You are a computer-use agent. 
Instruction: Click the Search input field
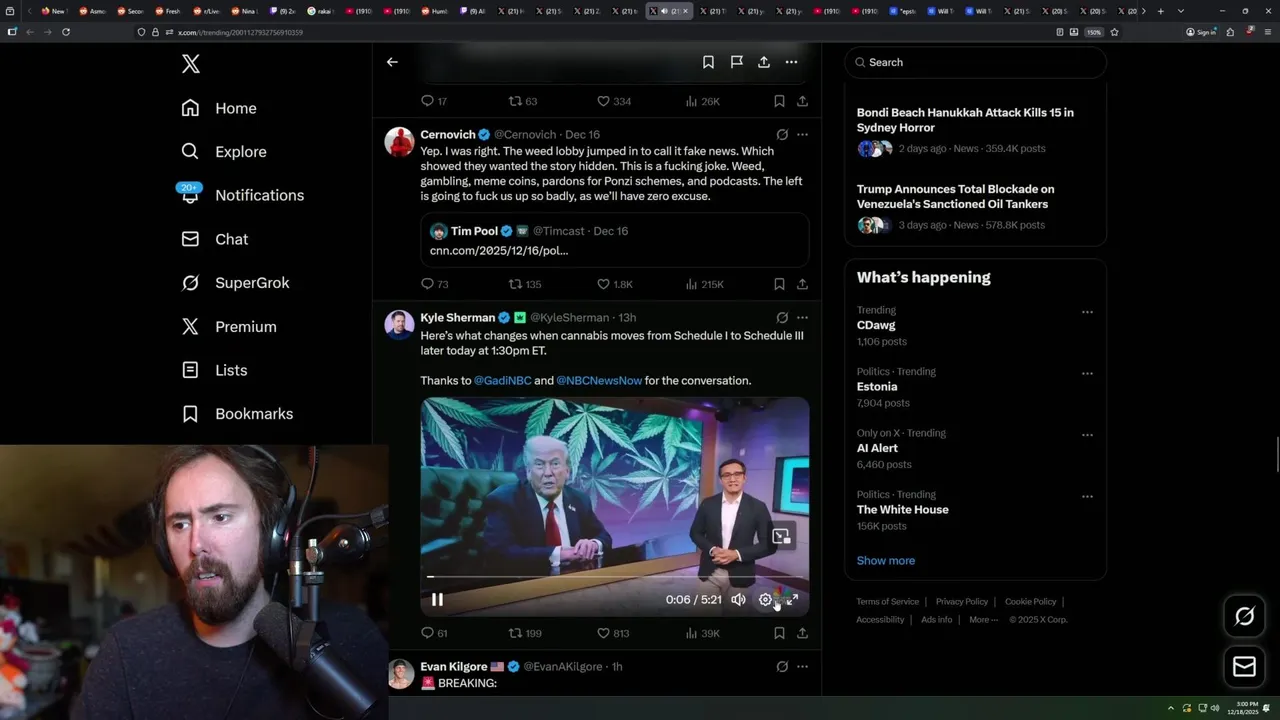coord(975,62)
